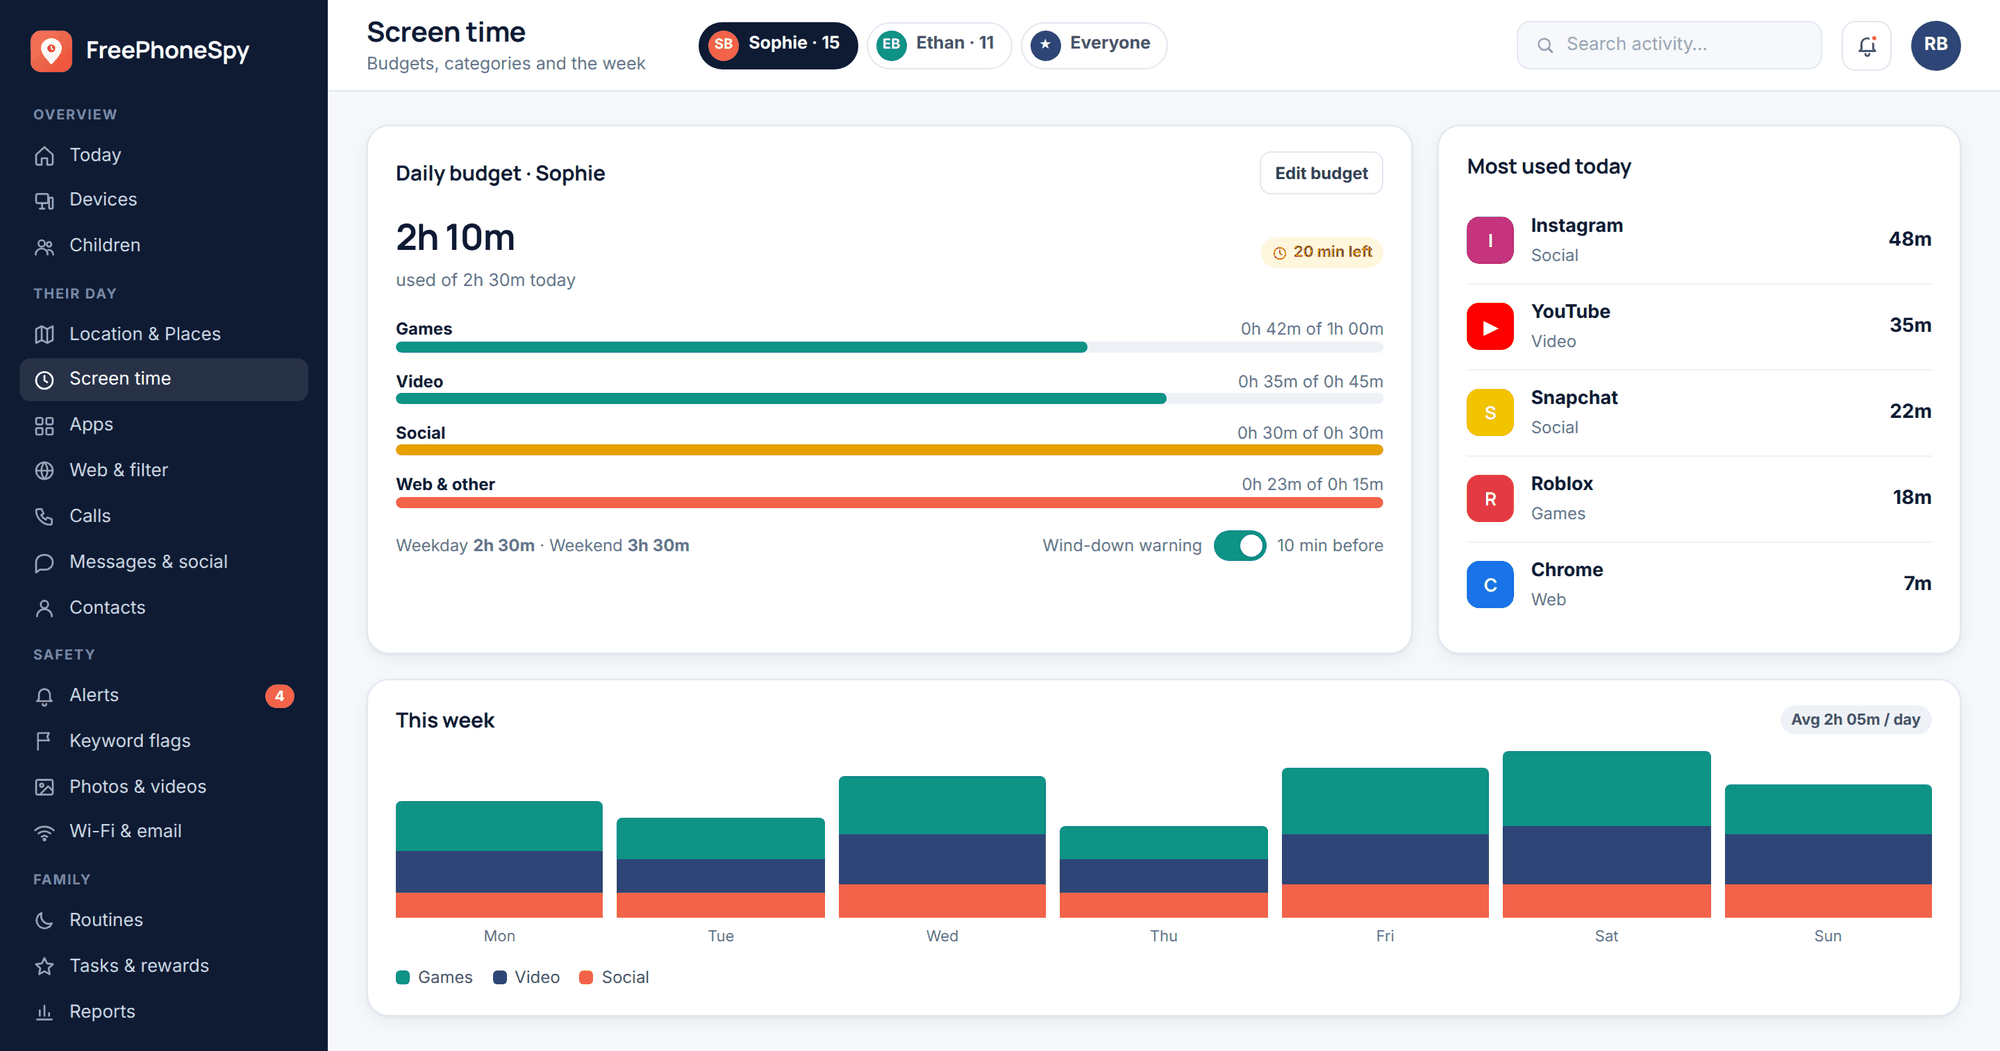Image resolution: width=2000 pixels, height=1051 pixels.
Task: Click the Photos & videos image icon
Action: [x=44, y=787]
